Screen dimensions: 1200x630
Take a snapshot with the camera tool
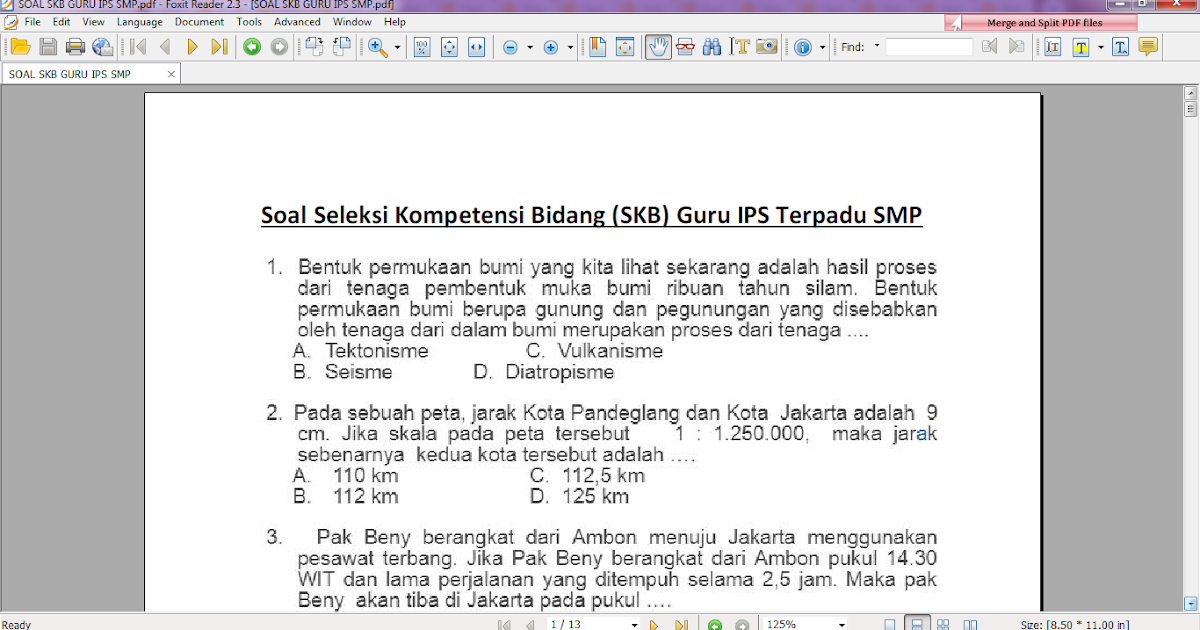[768, 46]
